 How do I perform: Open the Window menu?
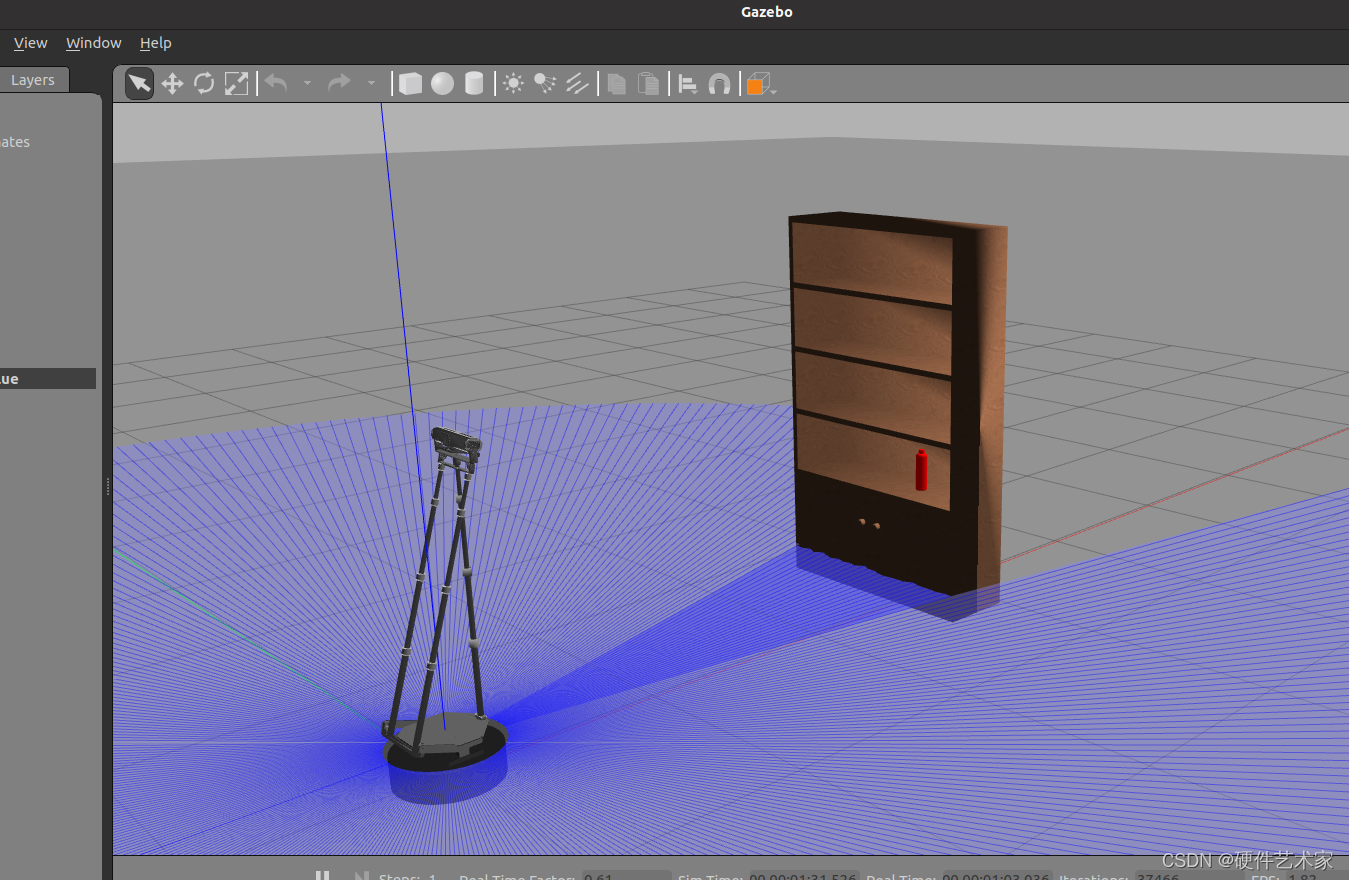click(x=93, y=43)
